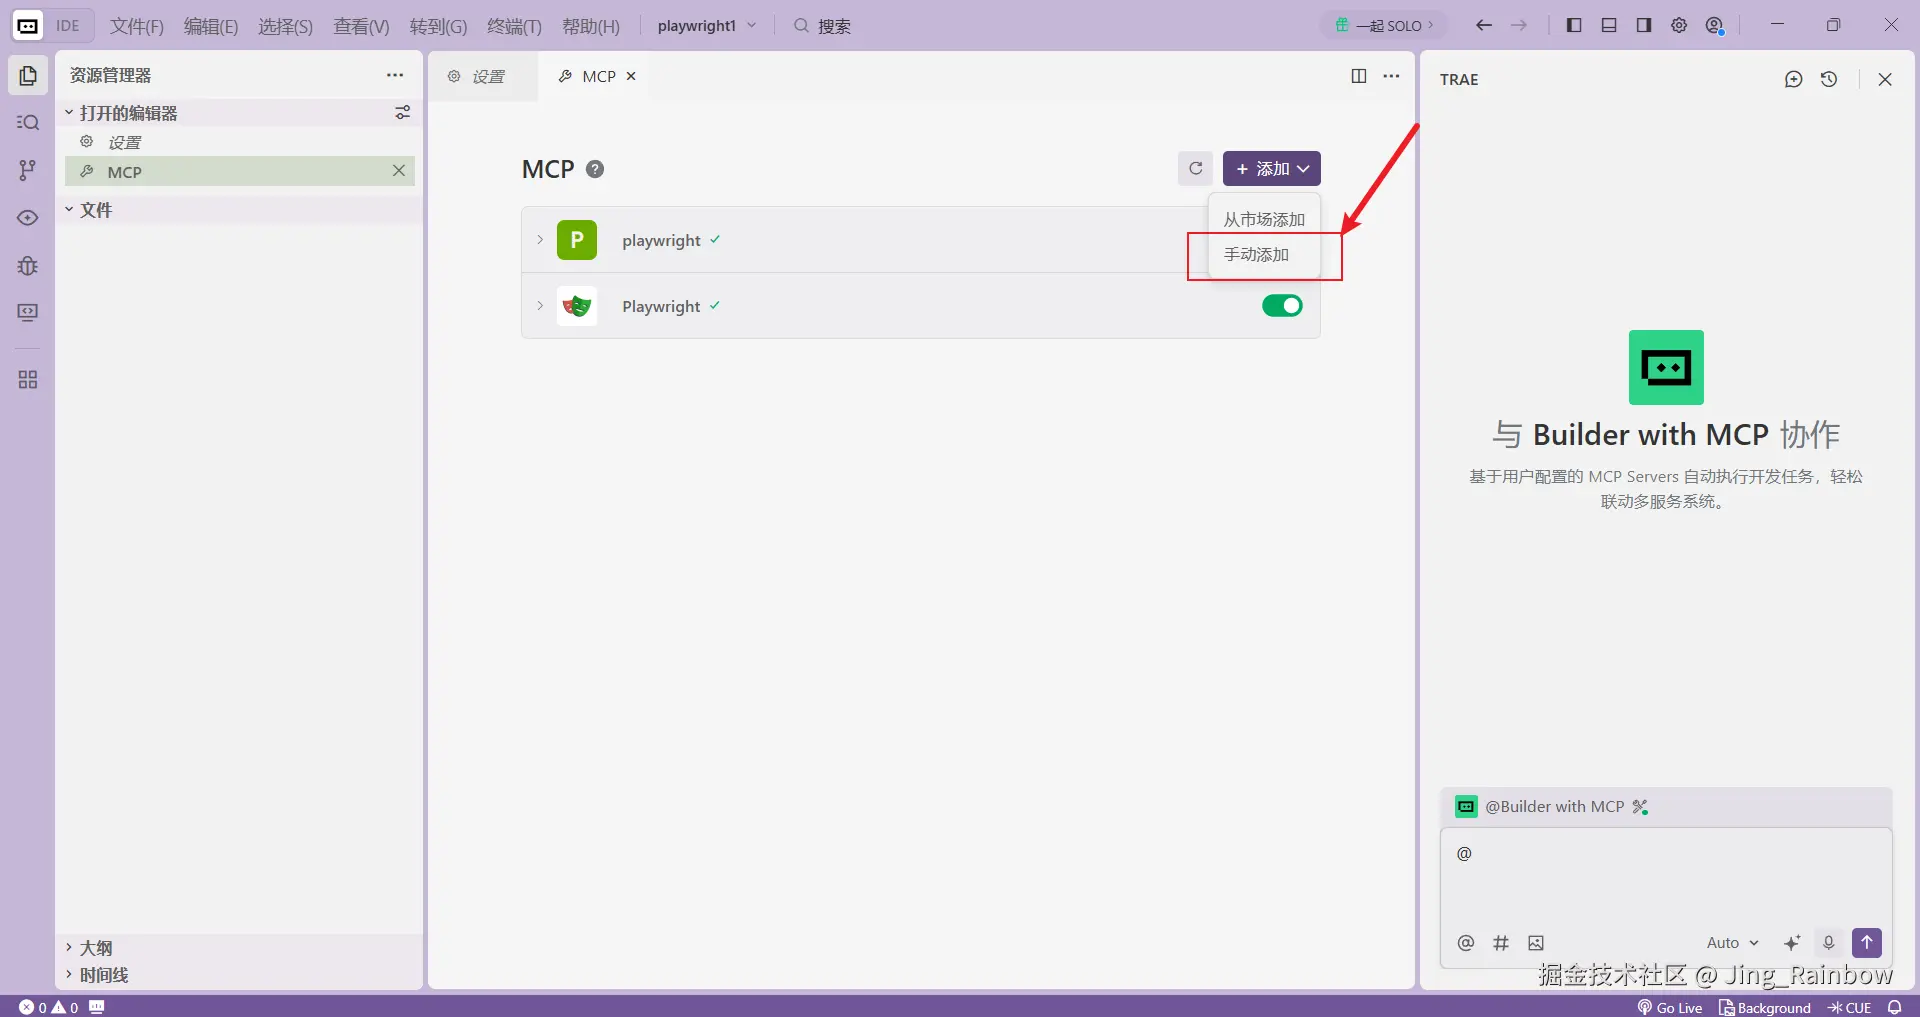Expand the 大纲 outline section
1920x1017 pixels.
pos(96,948)
